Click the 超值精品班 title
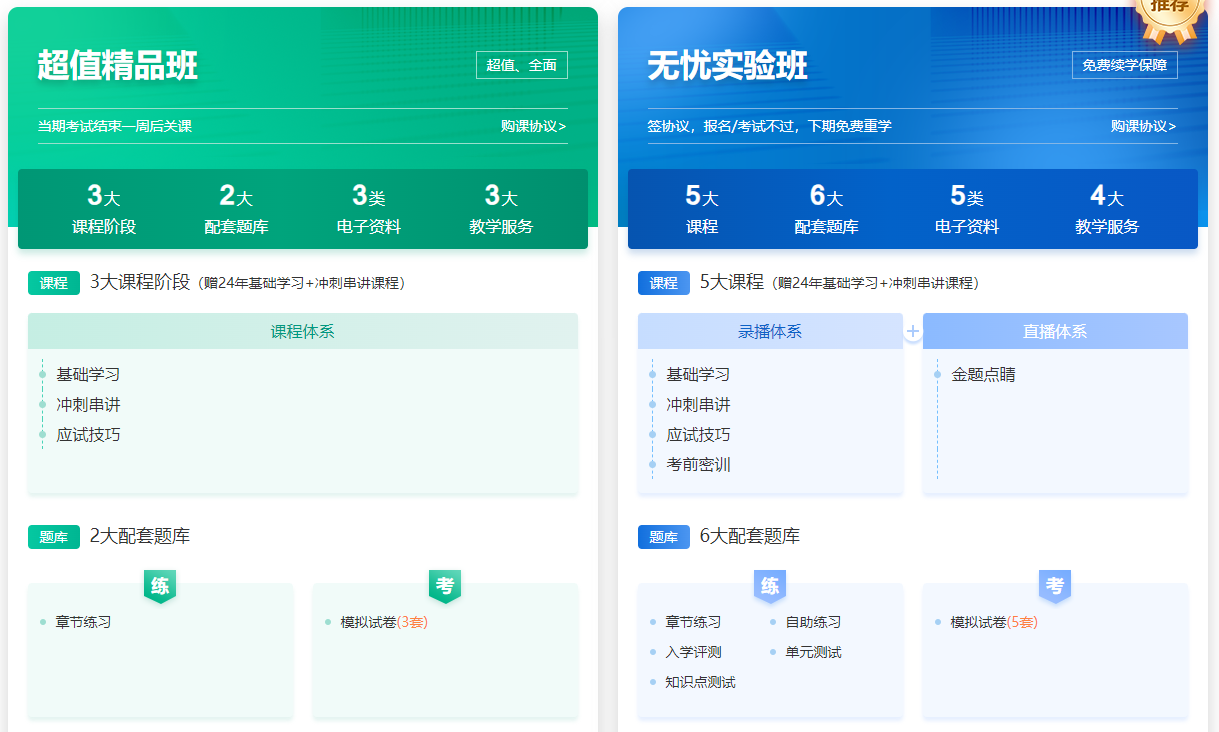 click(118, 65)
